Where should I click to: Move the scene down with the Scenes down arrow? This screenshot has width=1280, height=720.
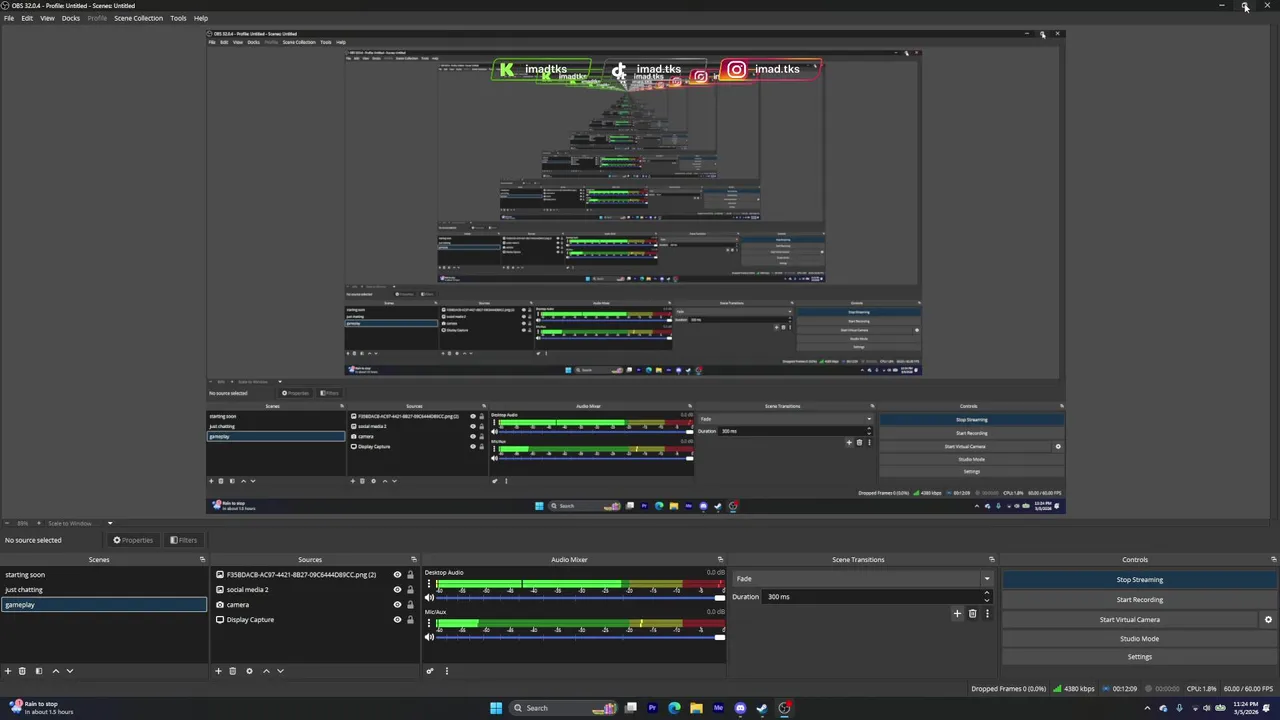click(69, 671)
